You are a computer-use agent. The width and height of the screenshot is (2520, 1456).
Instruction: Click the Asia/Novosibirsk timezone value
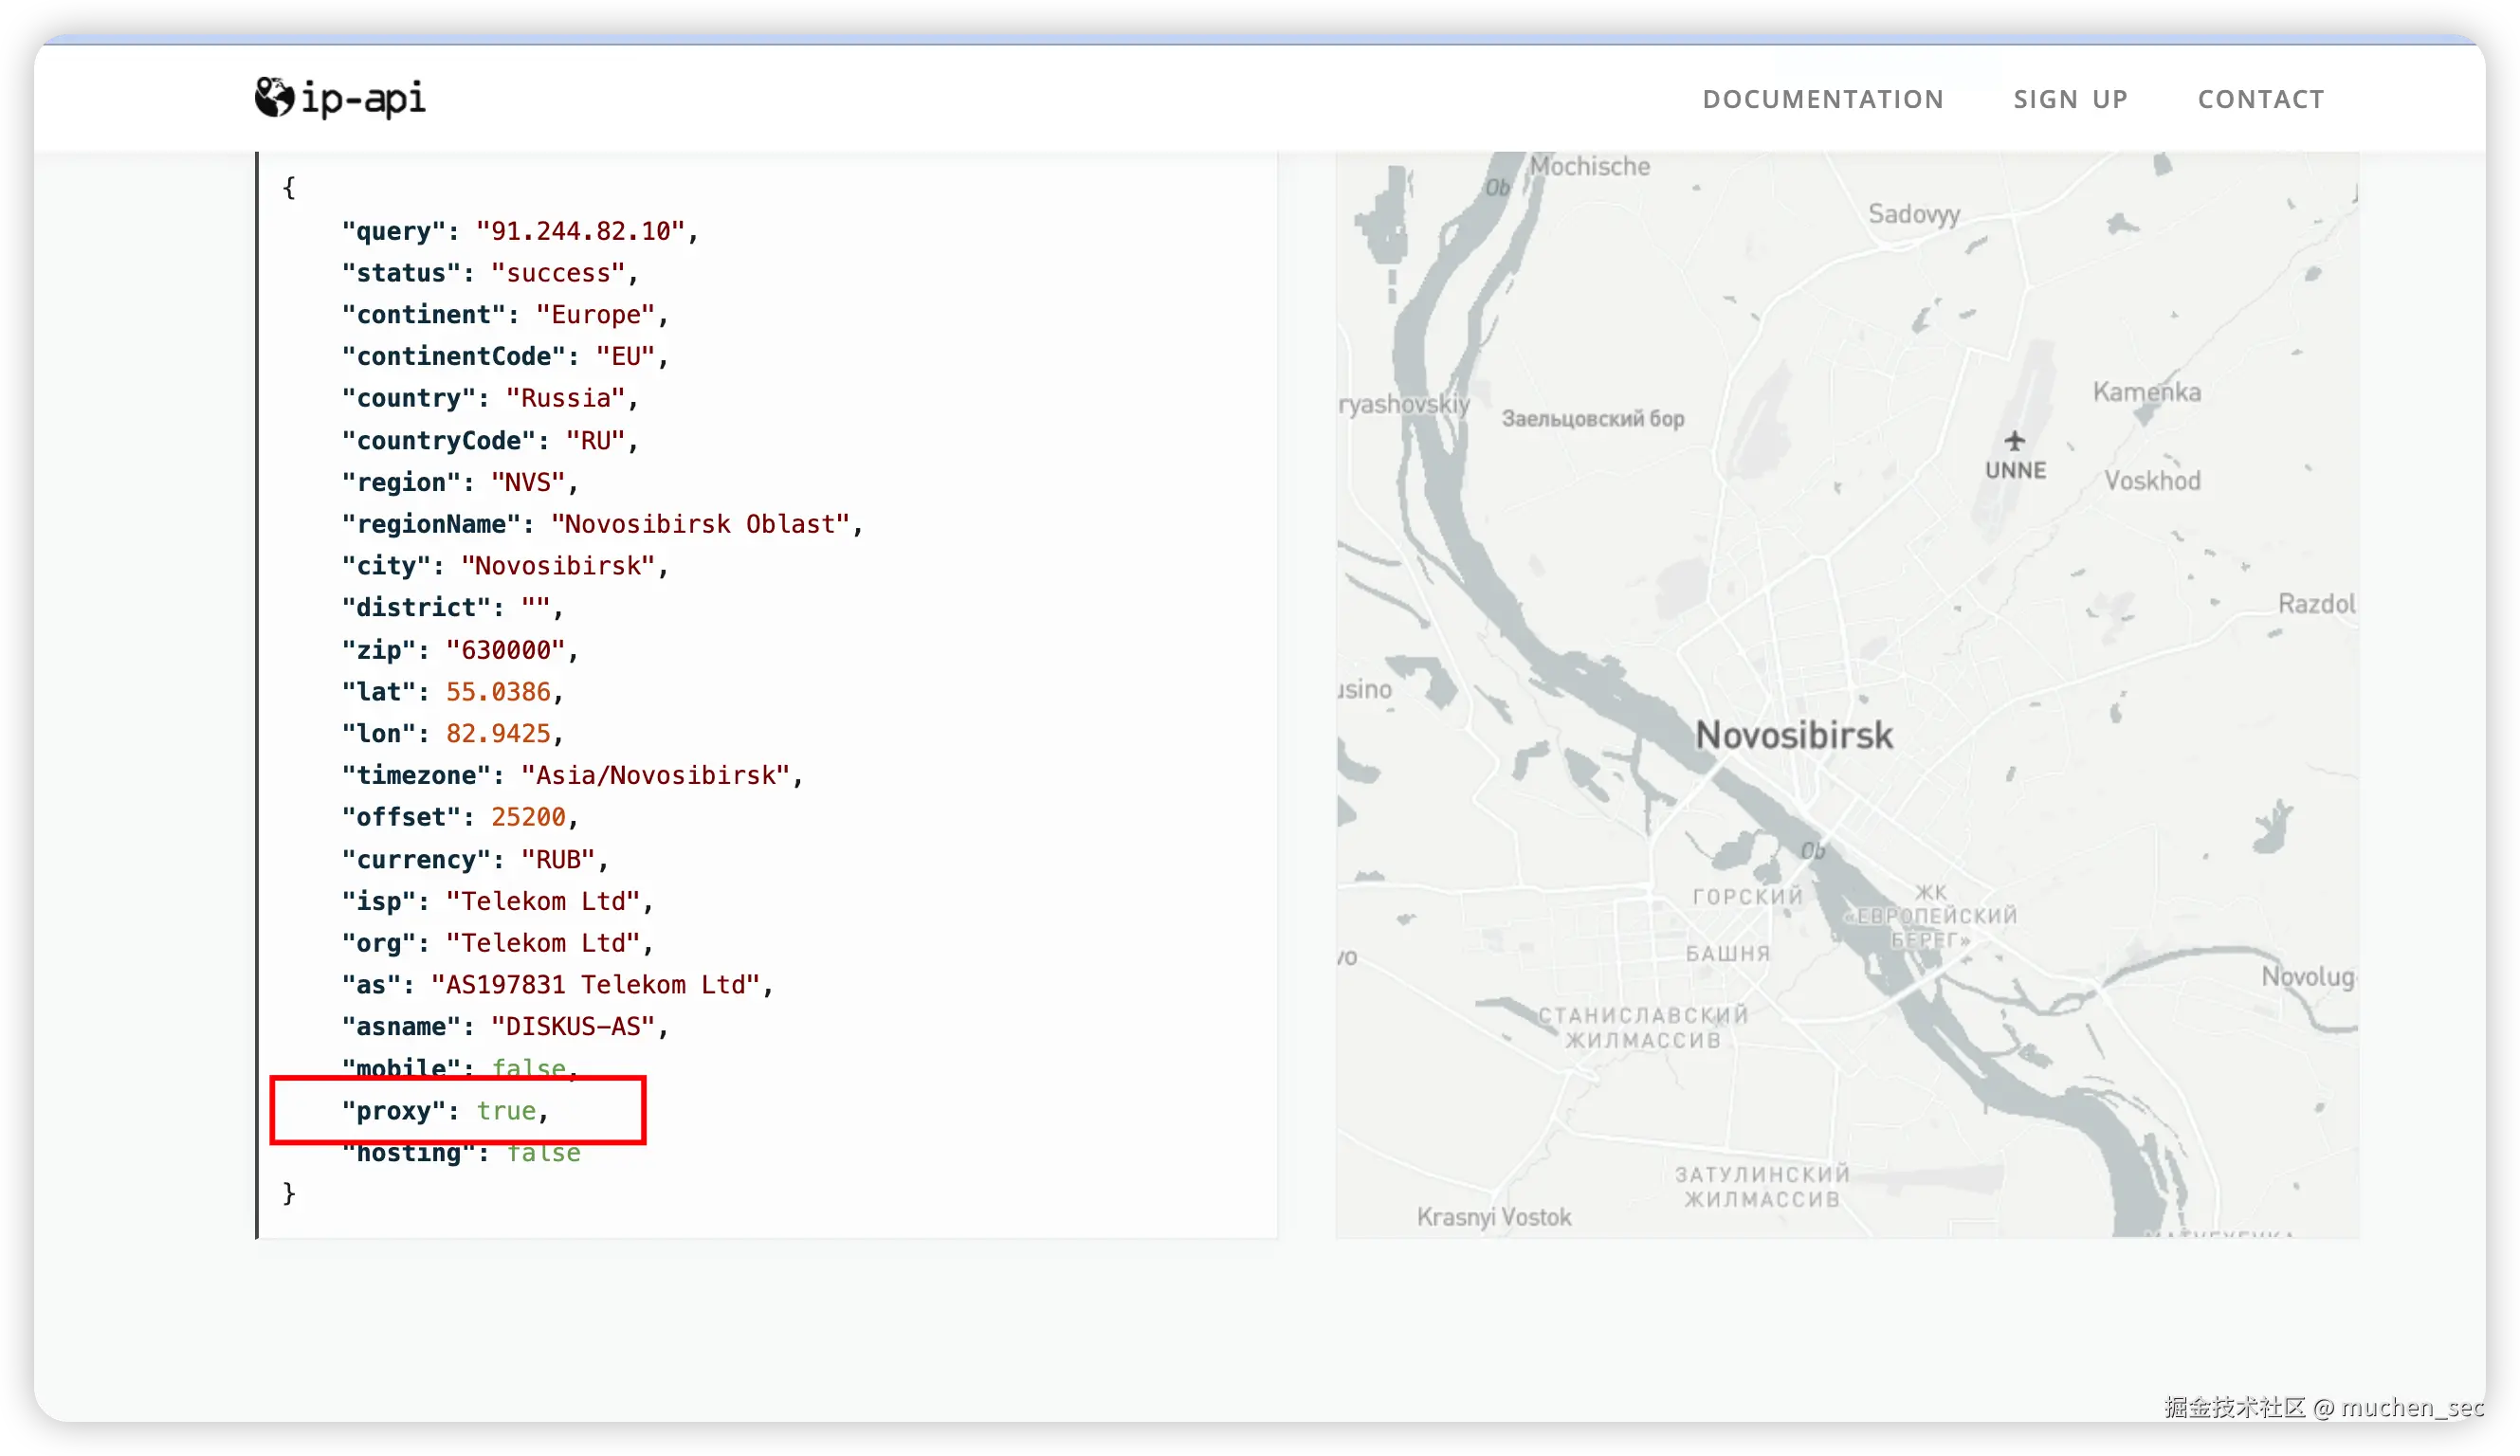655,775
